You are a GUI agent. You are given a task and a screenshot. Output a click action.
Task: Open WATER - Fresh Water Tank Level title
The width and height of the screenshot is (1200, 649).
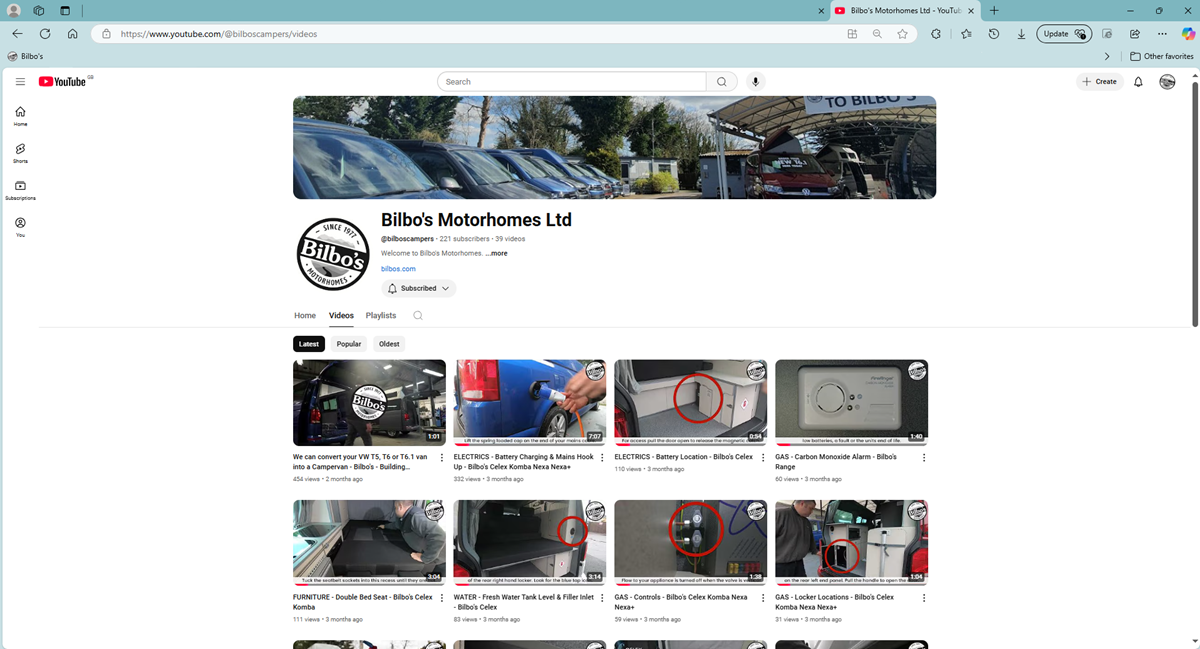pos(523,602)
